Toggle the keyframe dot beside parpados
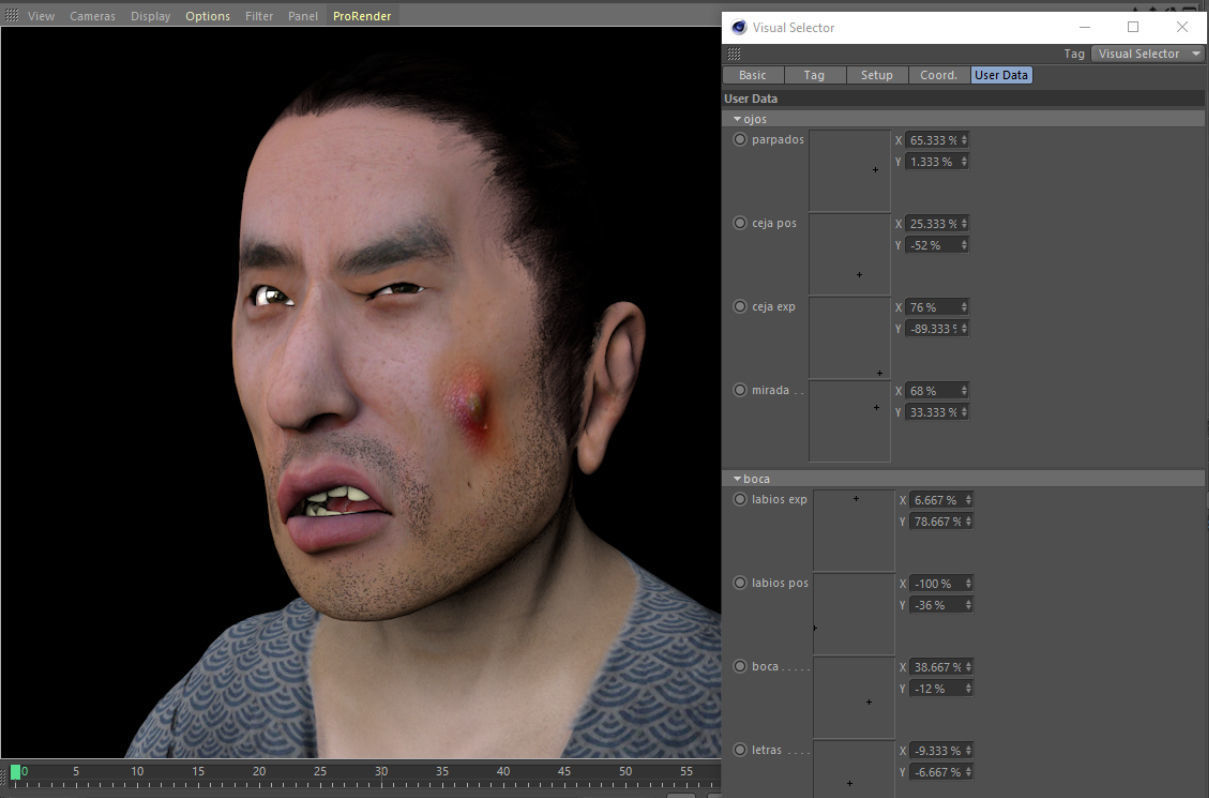 [x=740, y=139]
